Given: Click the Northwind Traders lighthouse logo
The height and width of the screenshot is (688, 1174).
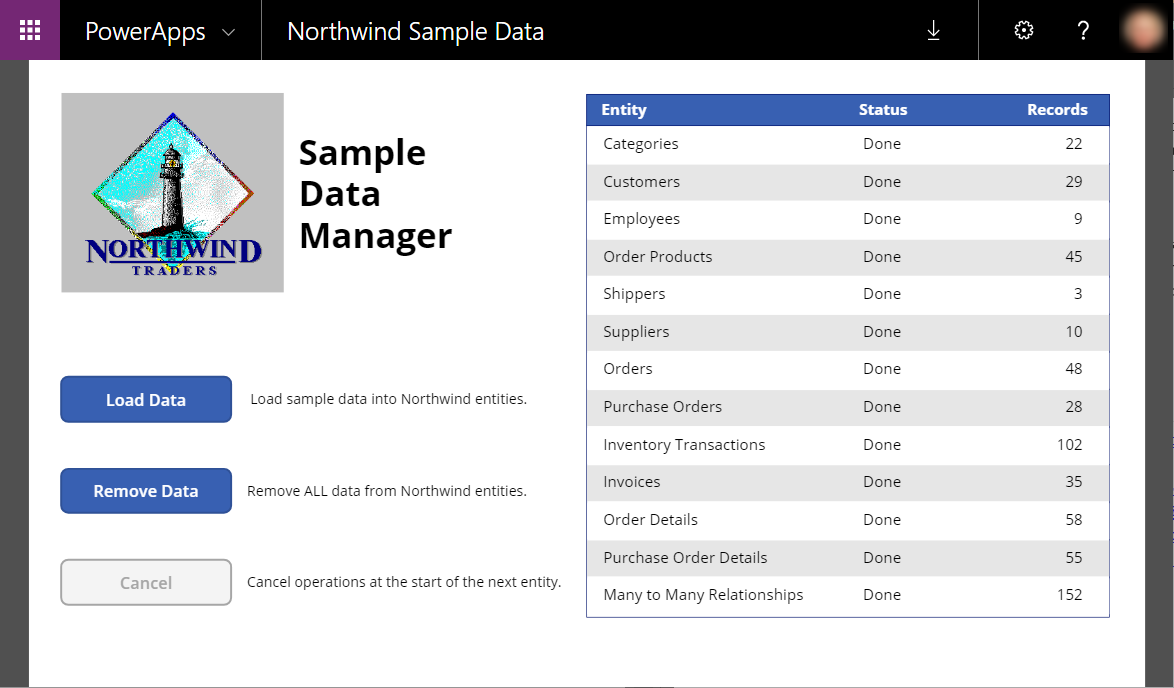Looking at the screenshot, I should (x=172, y=192).
